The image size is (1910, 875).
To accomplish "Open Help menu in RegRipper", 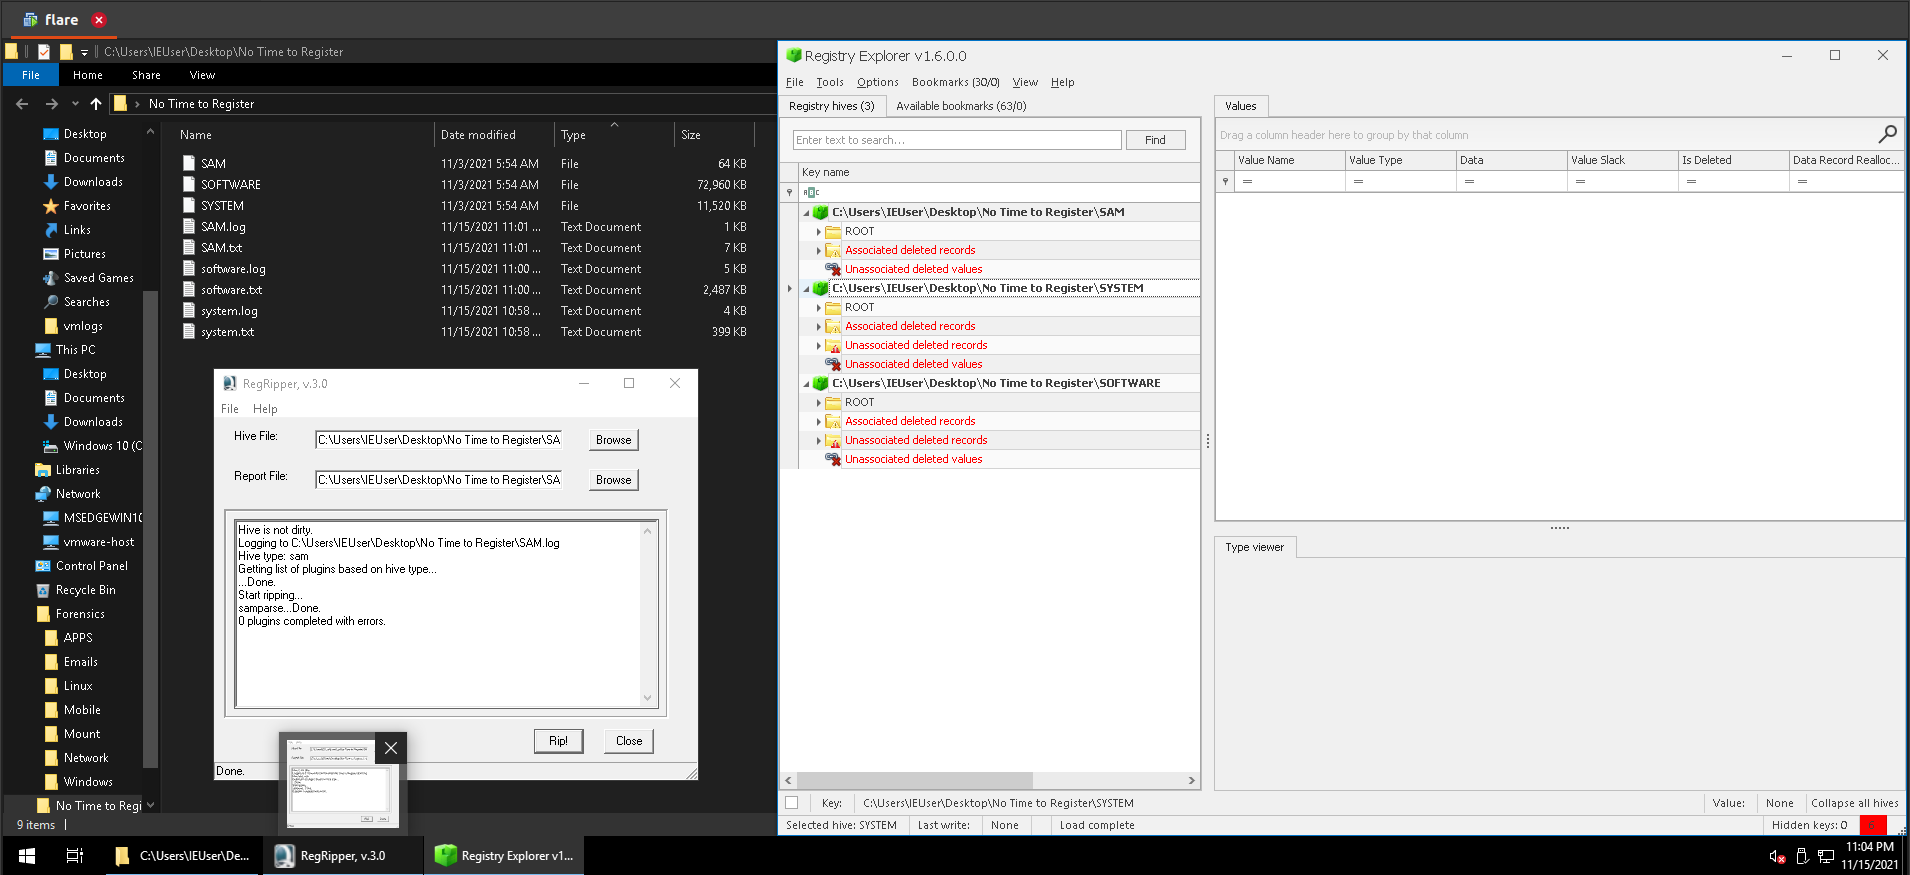I will point(265,409).
